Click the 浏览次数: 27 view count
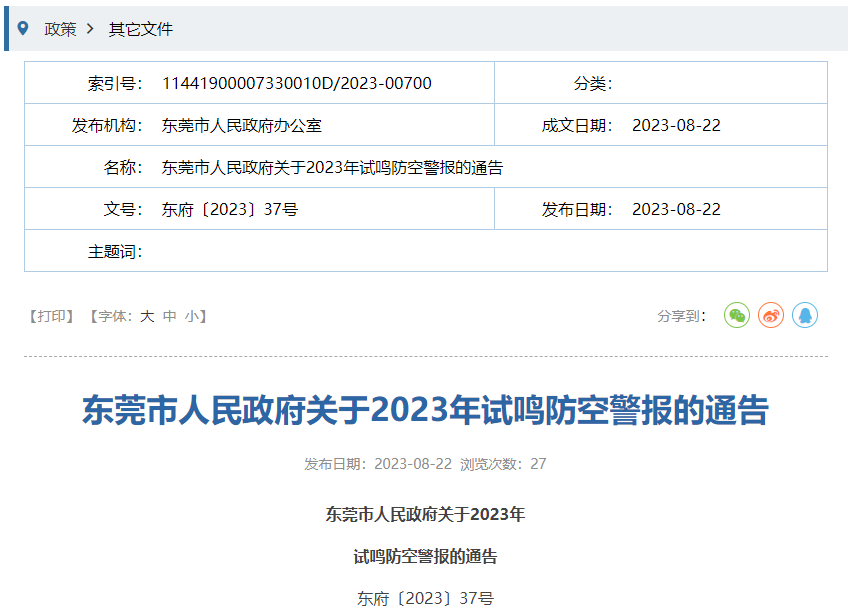852x616 pixels. click(x=503, y=464)
